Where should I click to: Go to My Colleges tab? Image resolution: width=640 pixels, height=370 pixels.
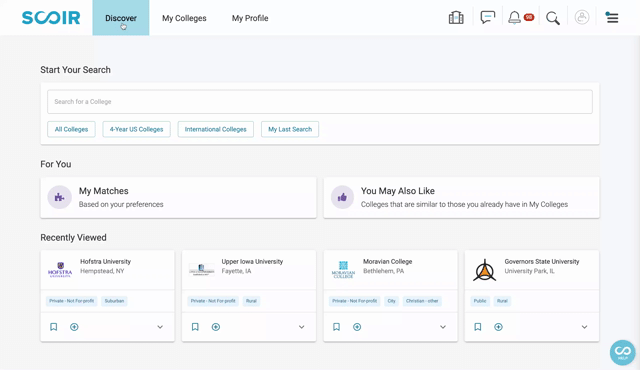point(184,18)
